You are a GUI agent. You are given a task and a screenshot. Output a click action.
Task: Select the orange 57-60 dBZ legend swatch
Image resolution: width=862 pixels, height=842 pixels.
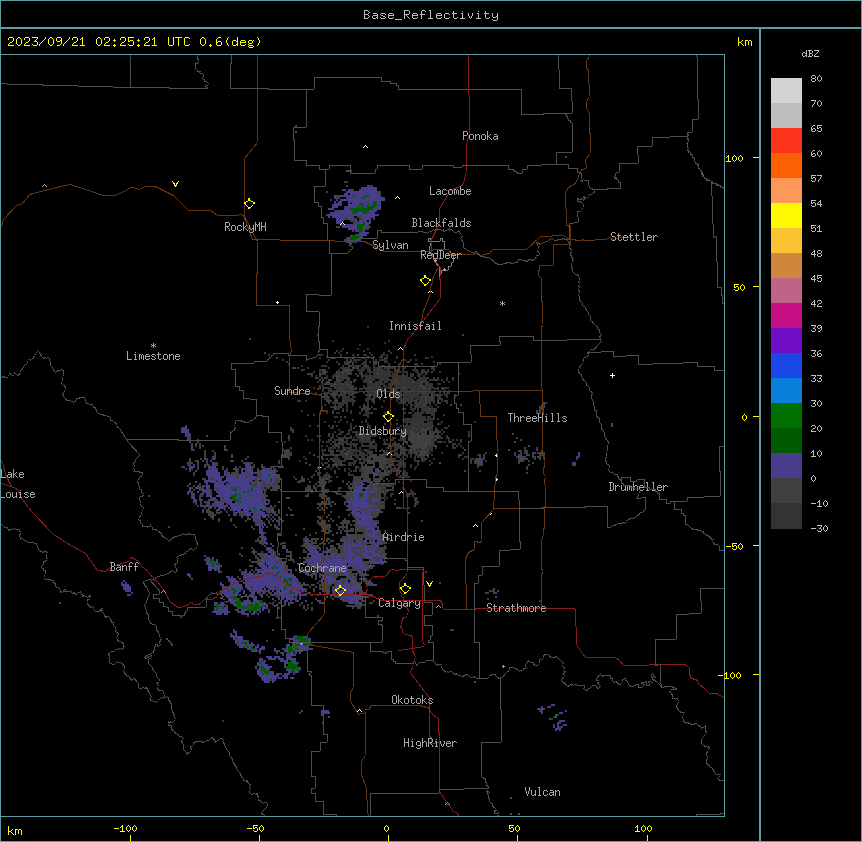click(786, 165)
